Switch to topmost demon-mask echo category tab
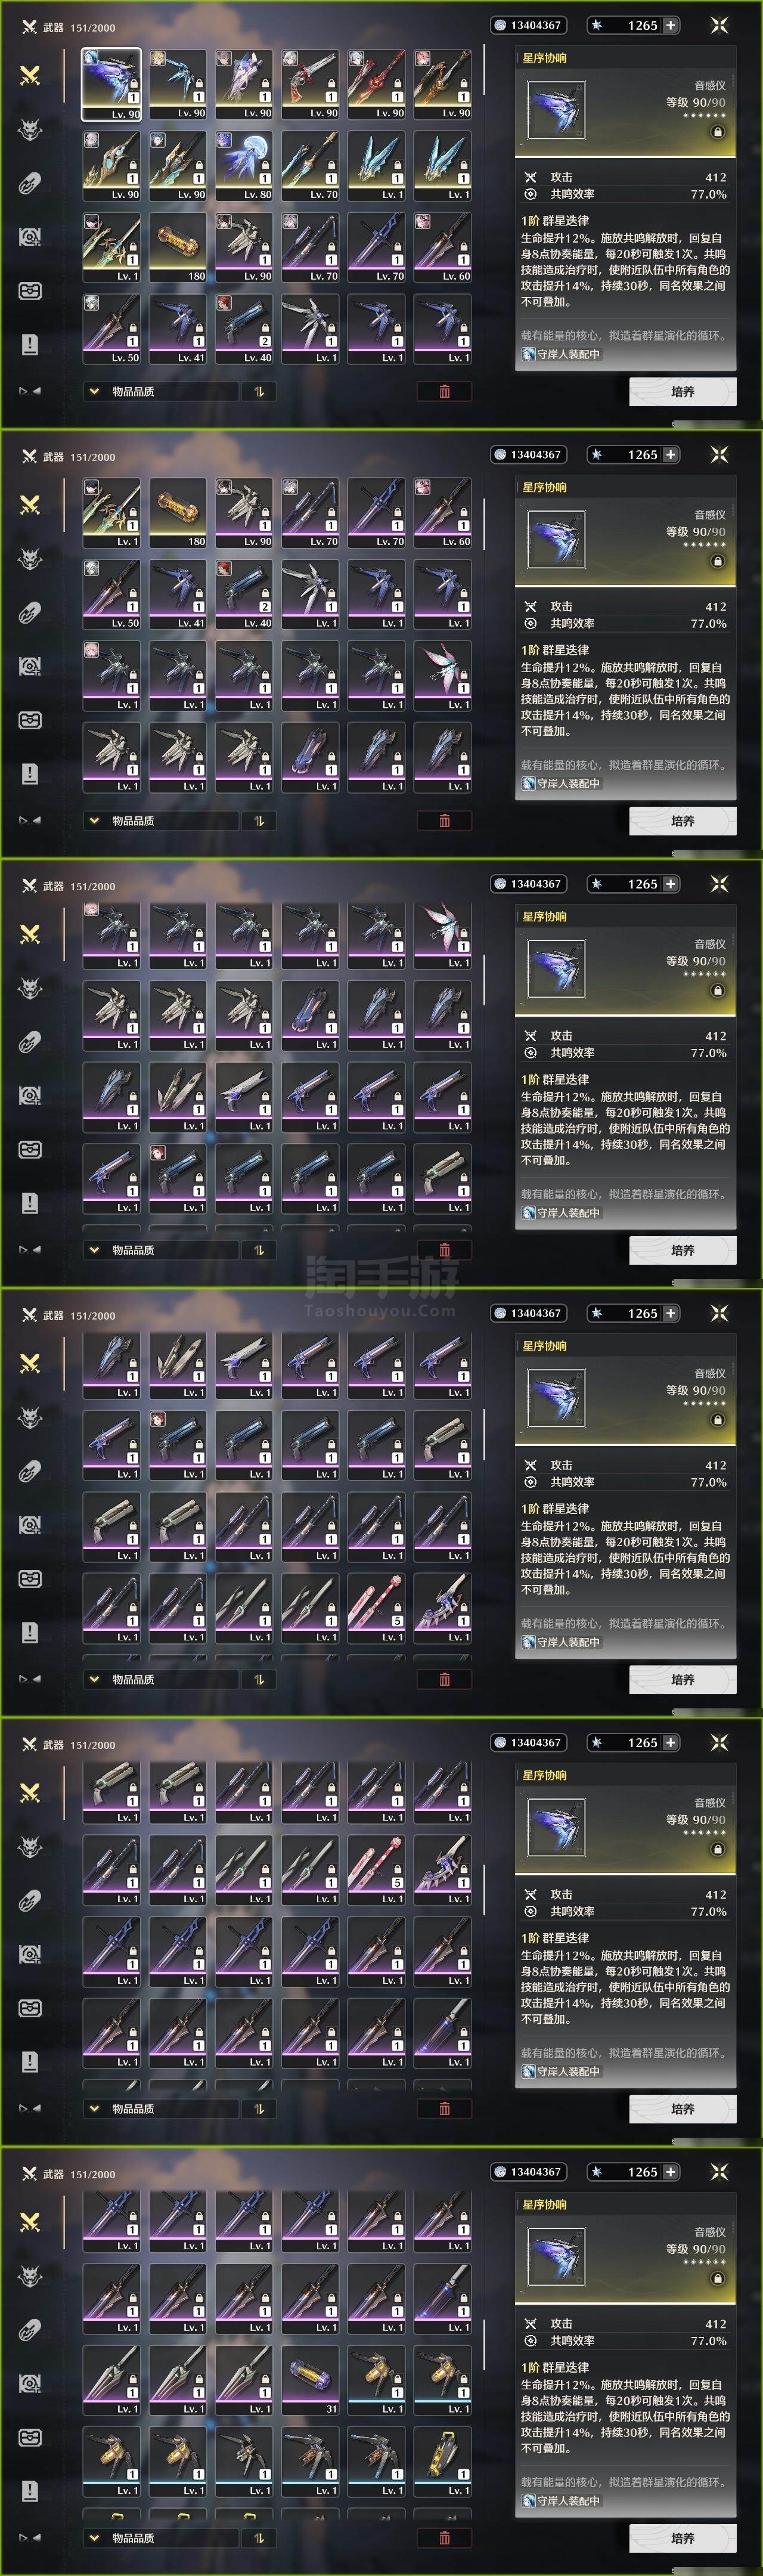Image resolution: width=763 pixels, height=2576 pixels. (30, 129)
